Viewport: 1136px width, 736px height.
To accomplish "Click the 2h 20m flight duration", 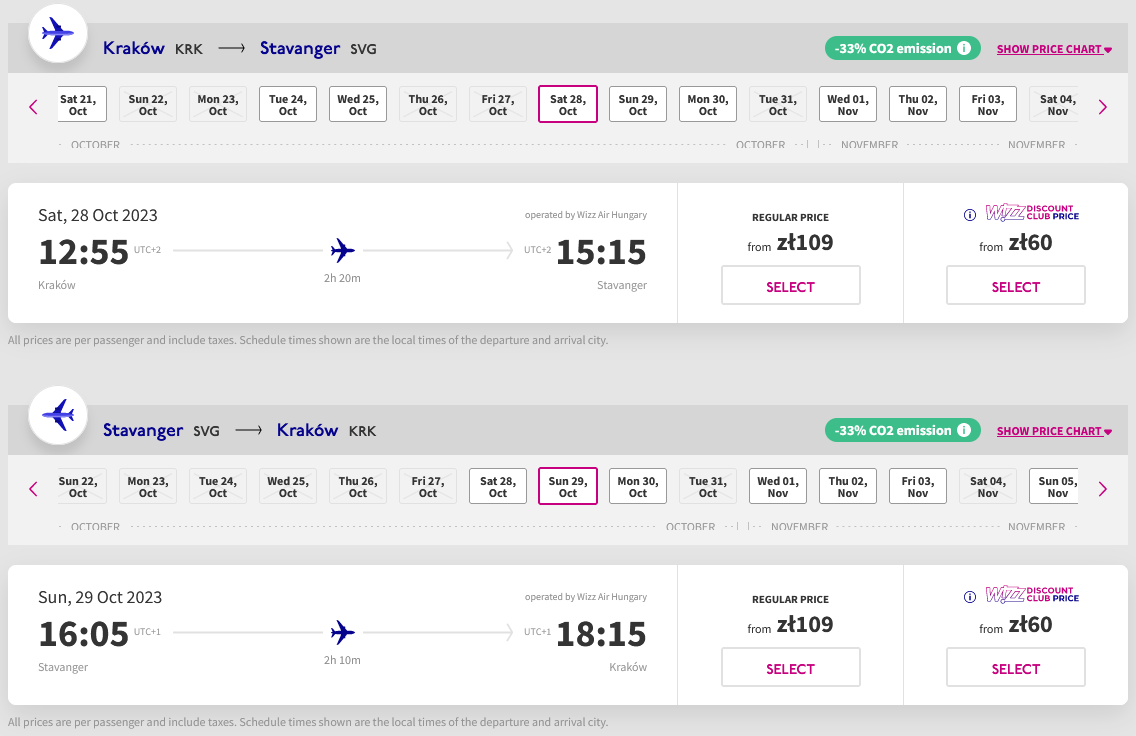I will click(x=342, y=278).
